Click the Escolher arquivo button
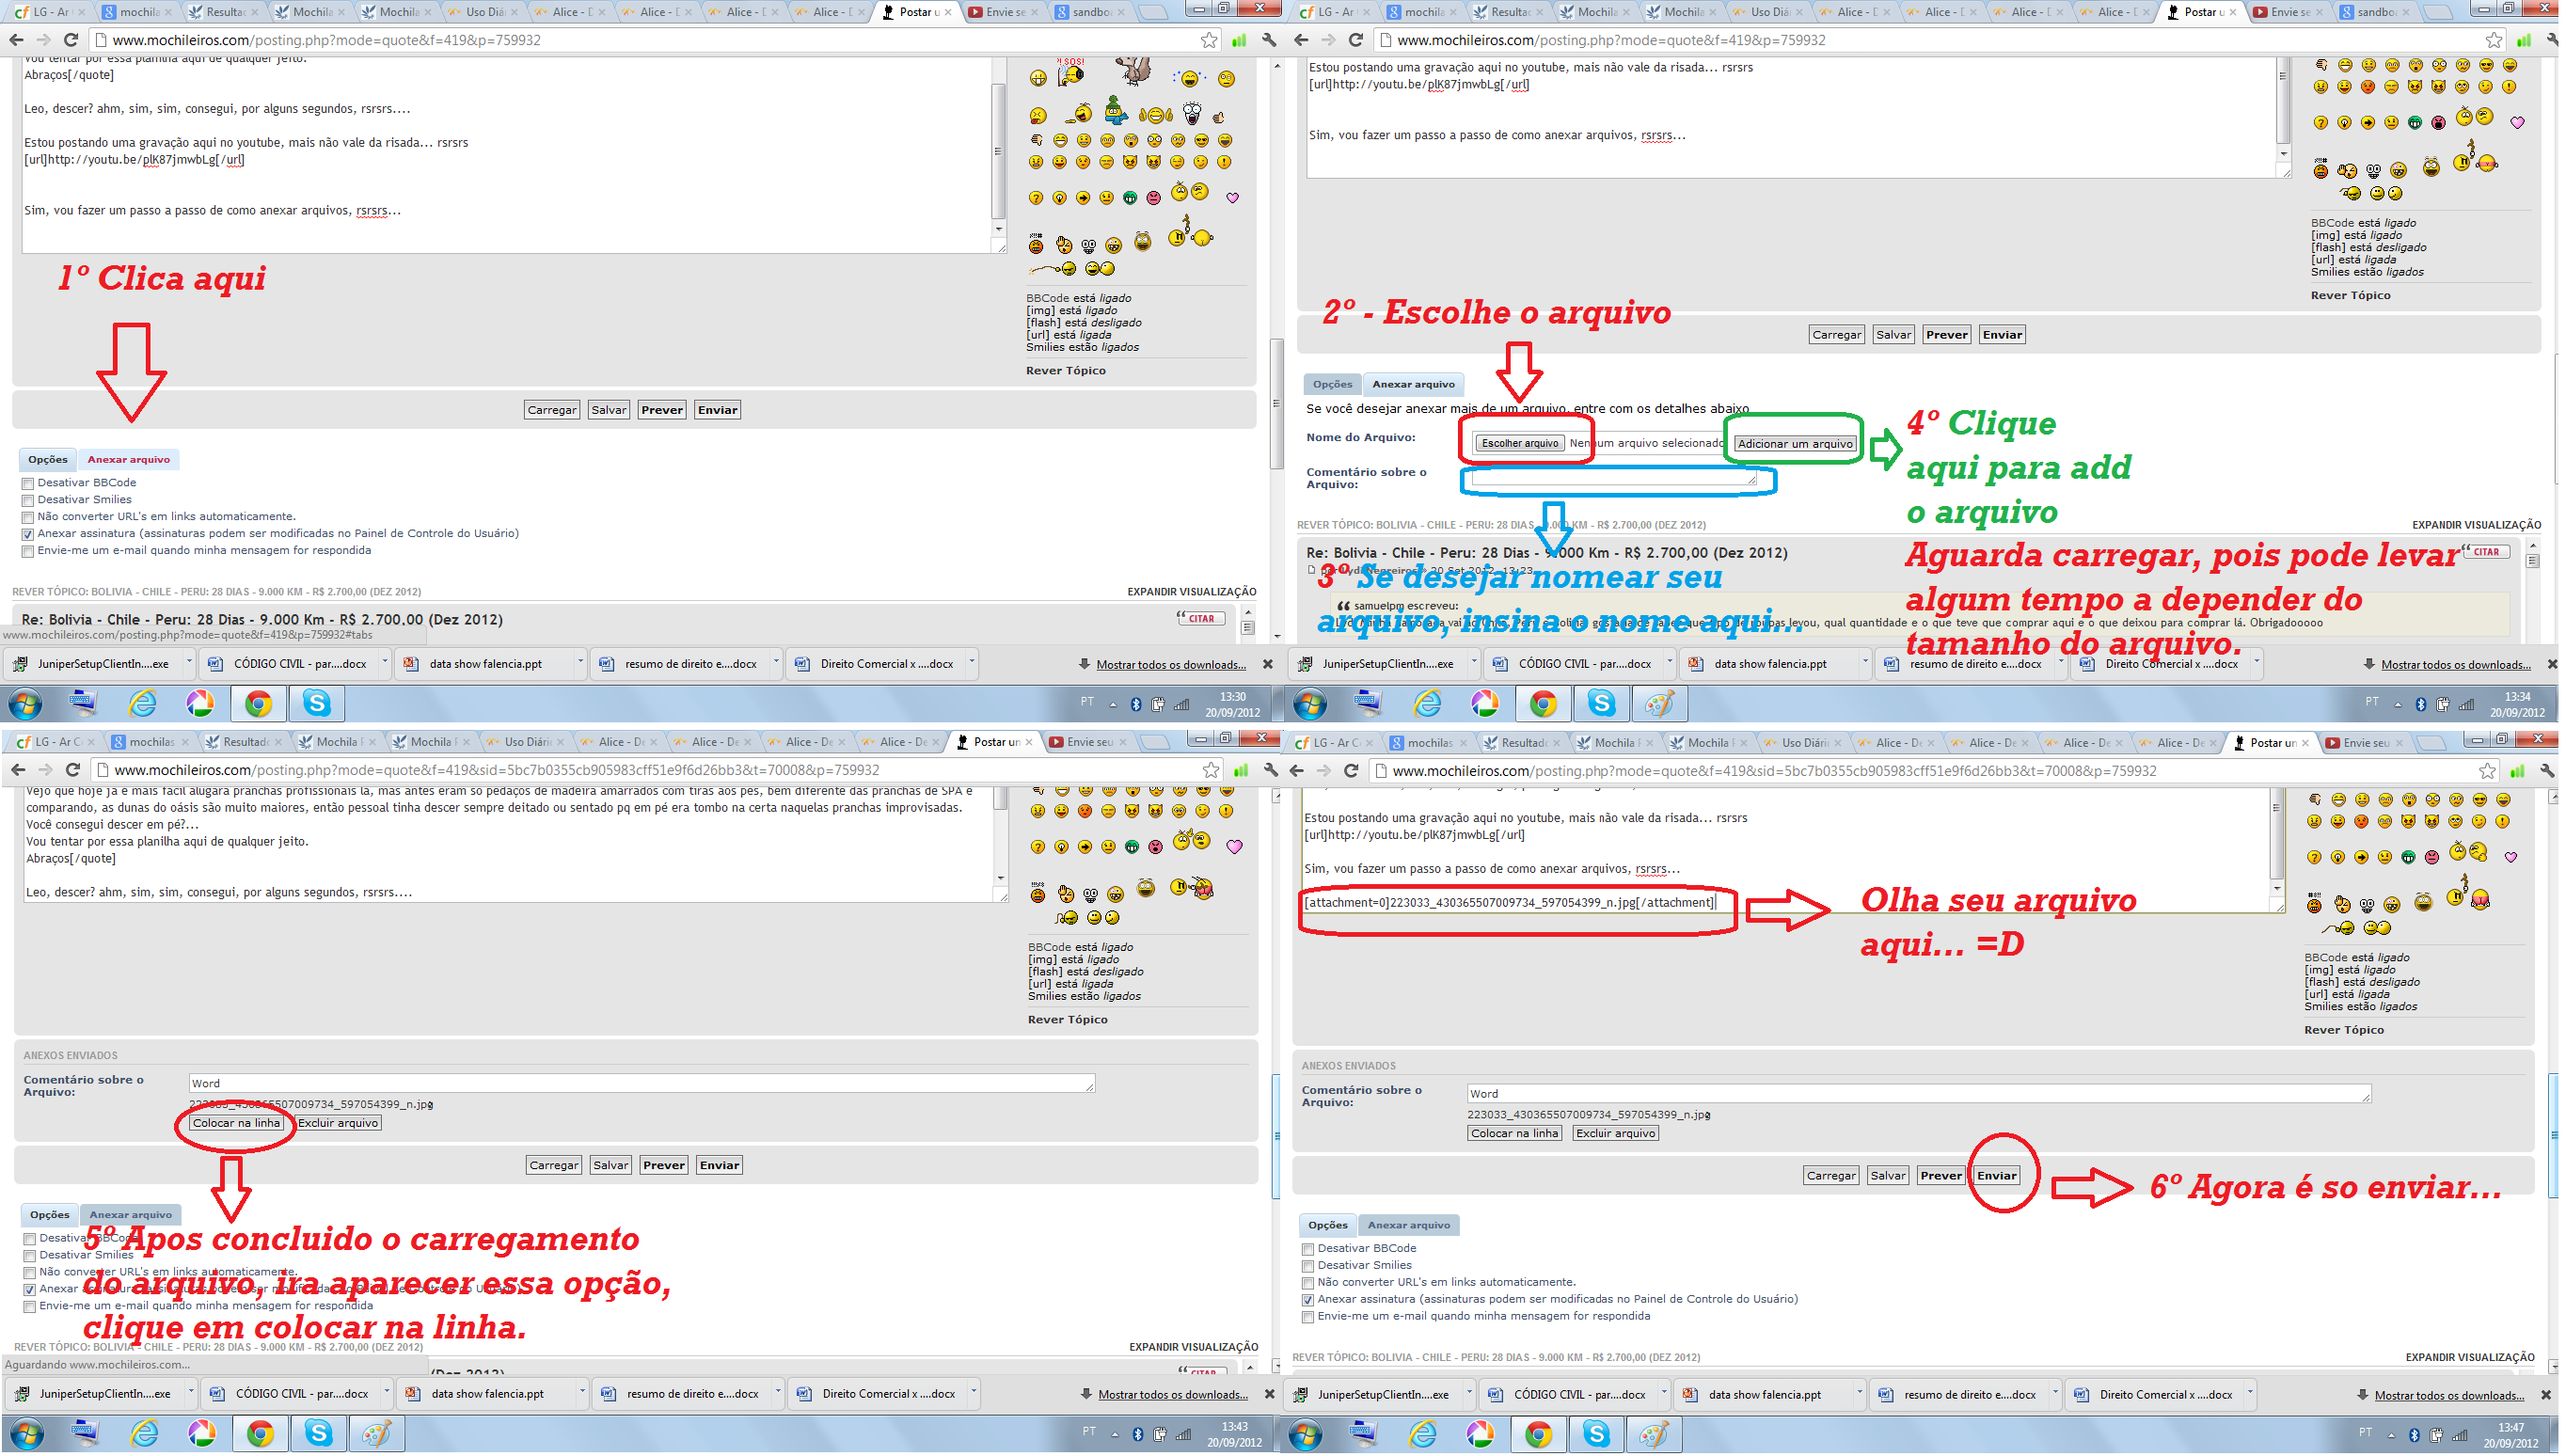Image resolution: width=2566 pixels, height=1456 pixels. click(x=1520, y=444)
